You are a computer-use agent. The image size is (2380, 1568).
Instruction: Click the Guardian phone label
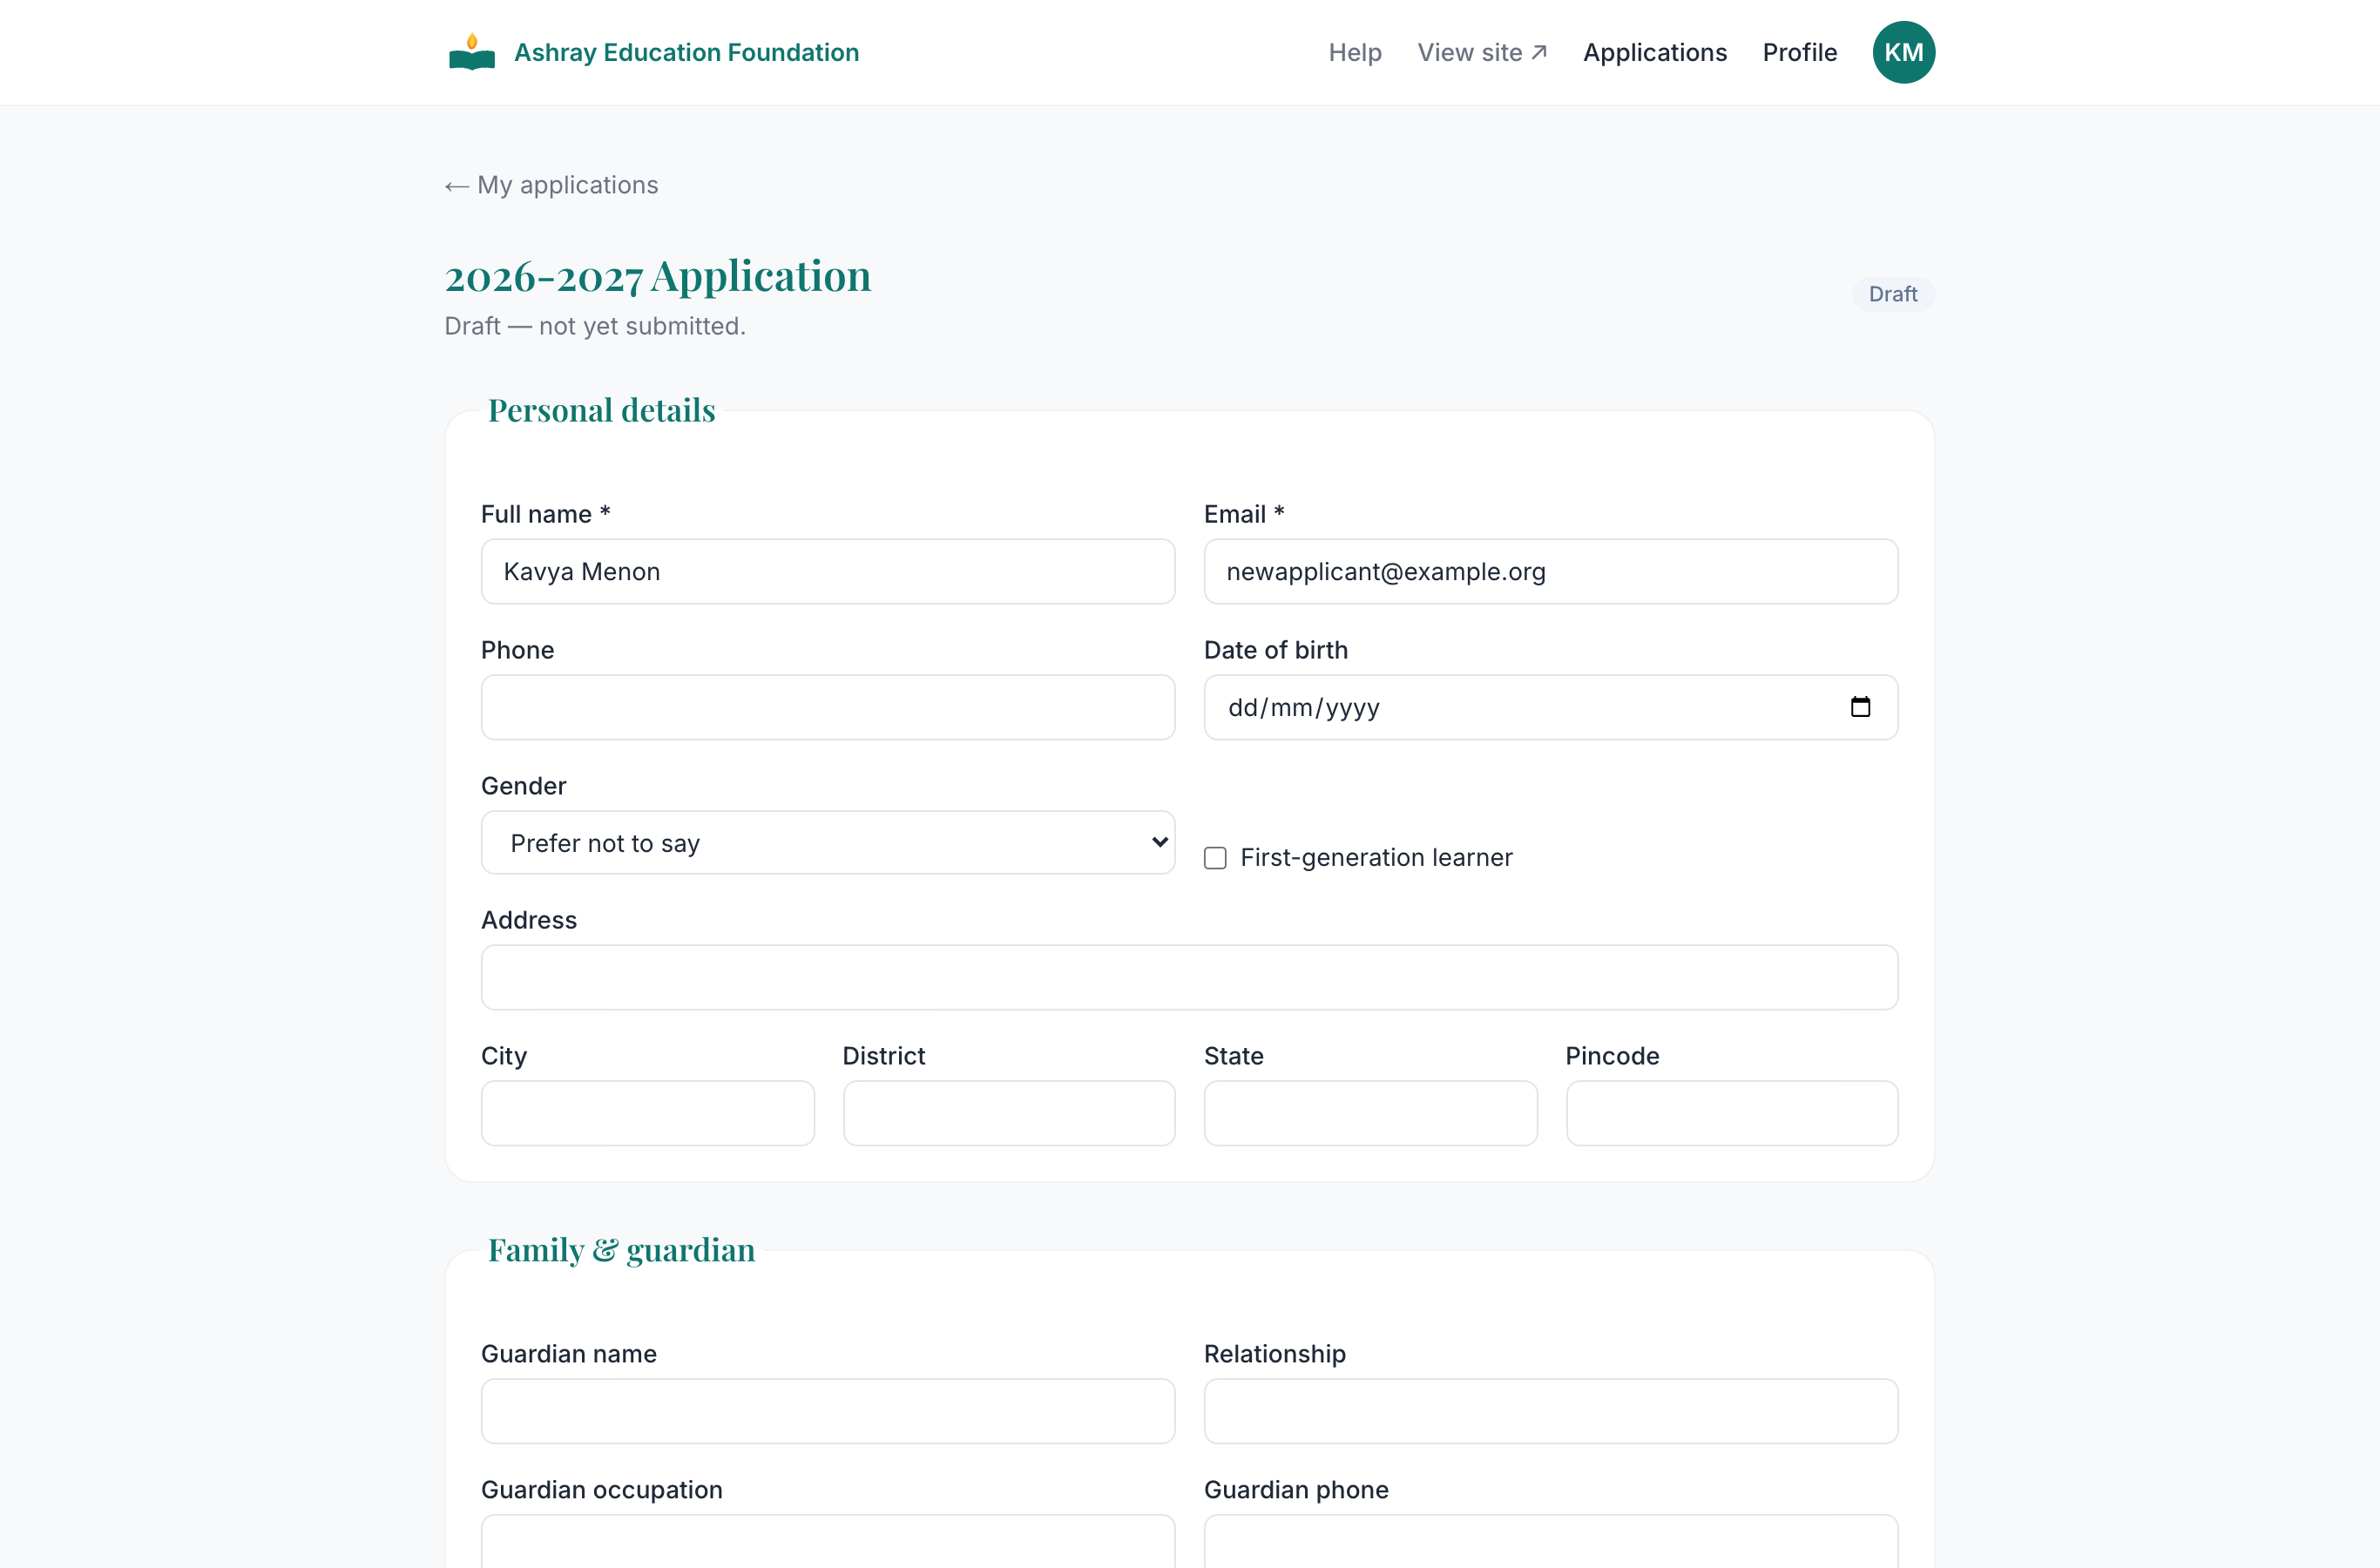tap(1296, 1490)
